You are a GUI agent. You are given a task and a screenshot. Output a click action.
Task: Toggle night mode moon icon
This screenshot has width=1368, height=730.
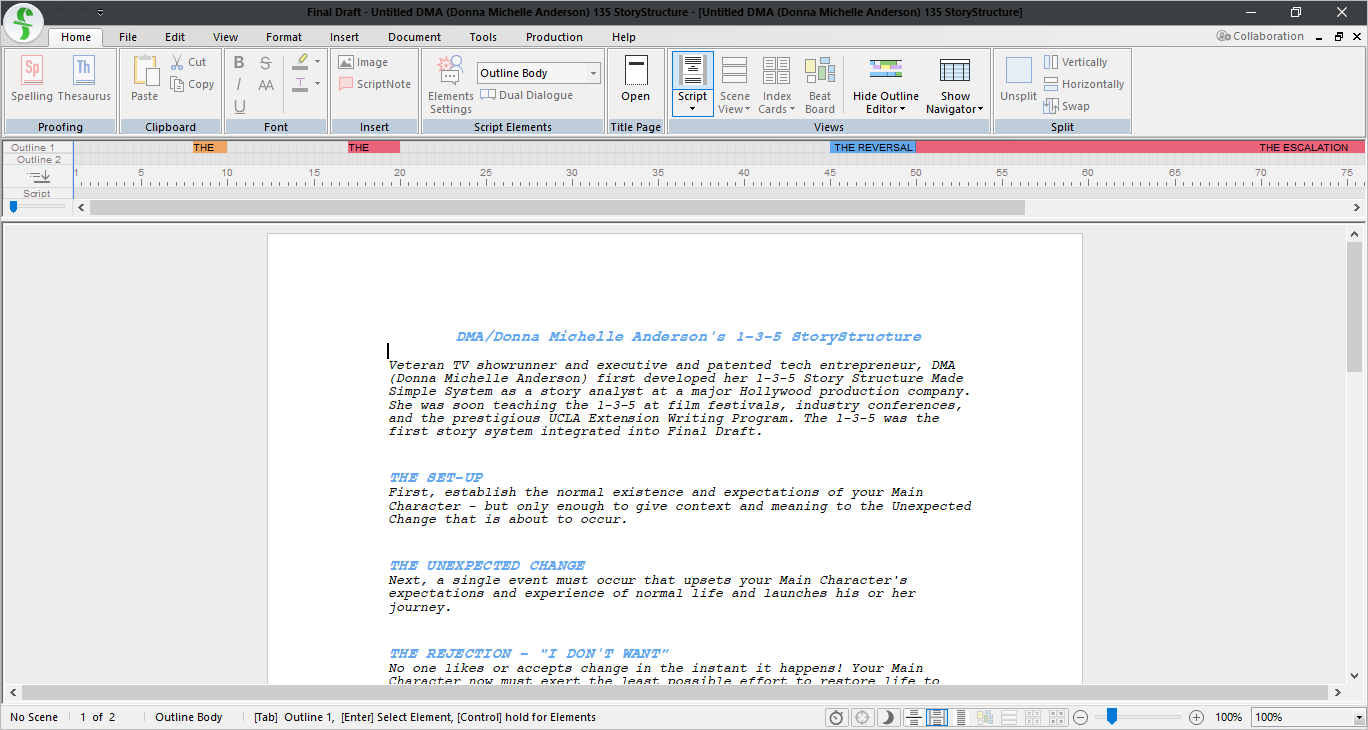888,717
